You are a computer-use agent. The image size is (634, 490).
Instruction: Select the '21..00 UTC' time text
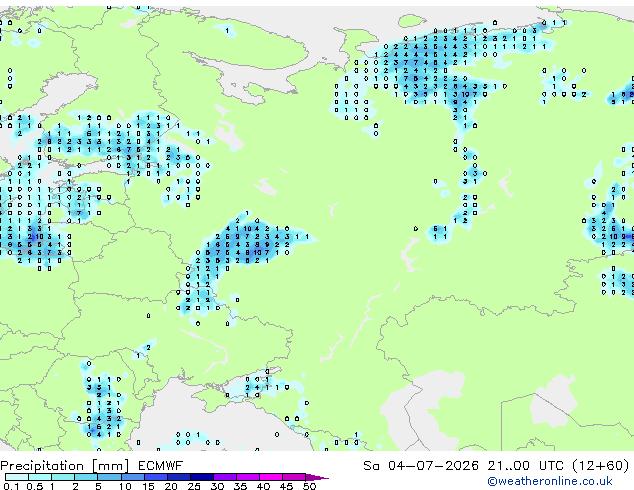[x=525, y=466]
